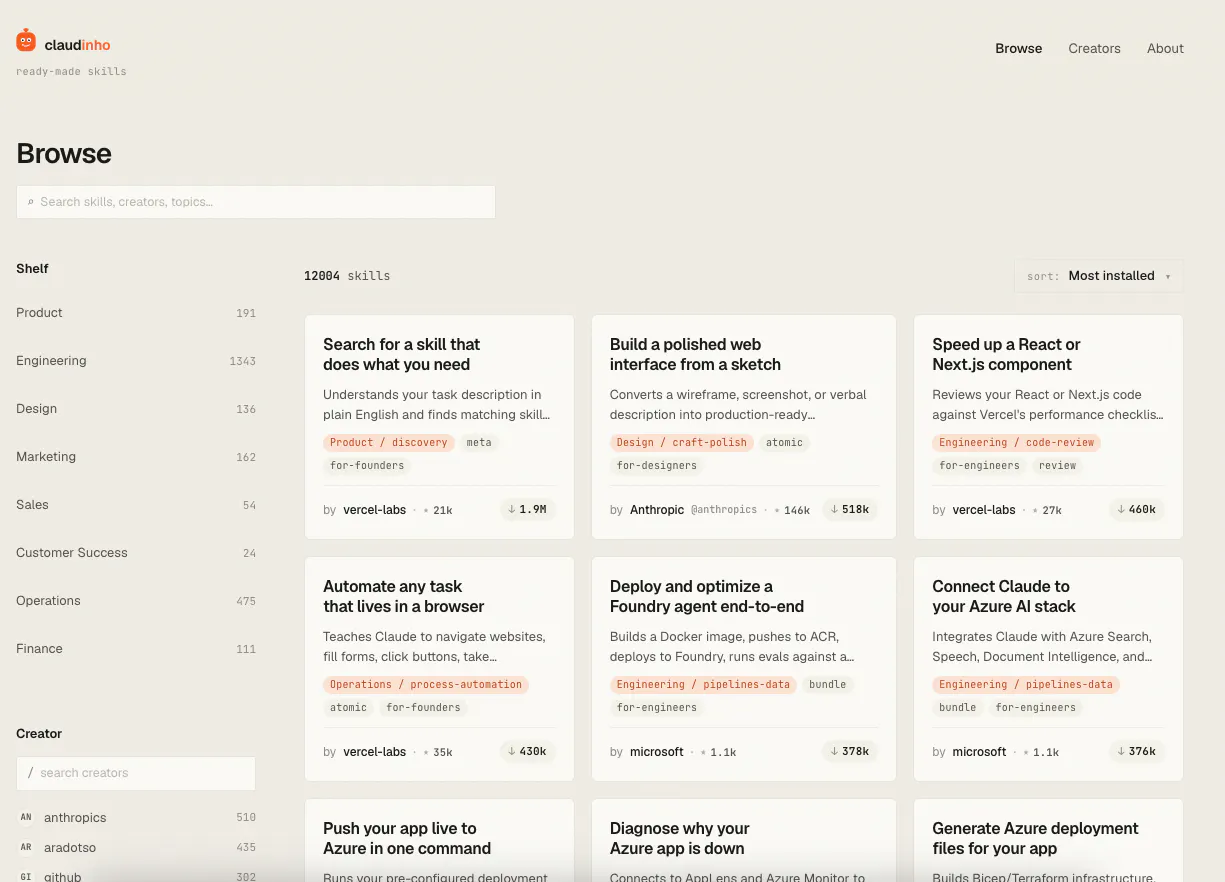Open the About navigation item

(x=1165, y=48)
